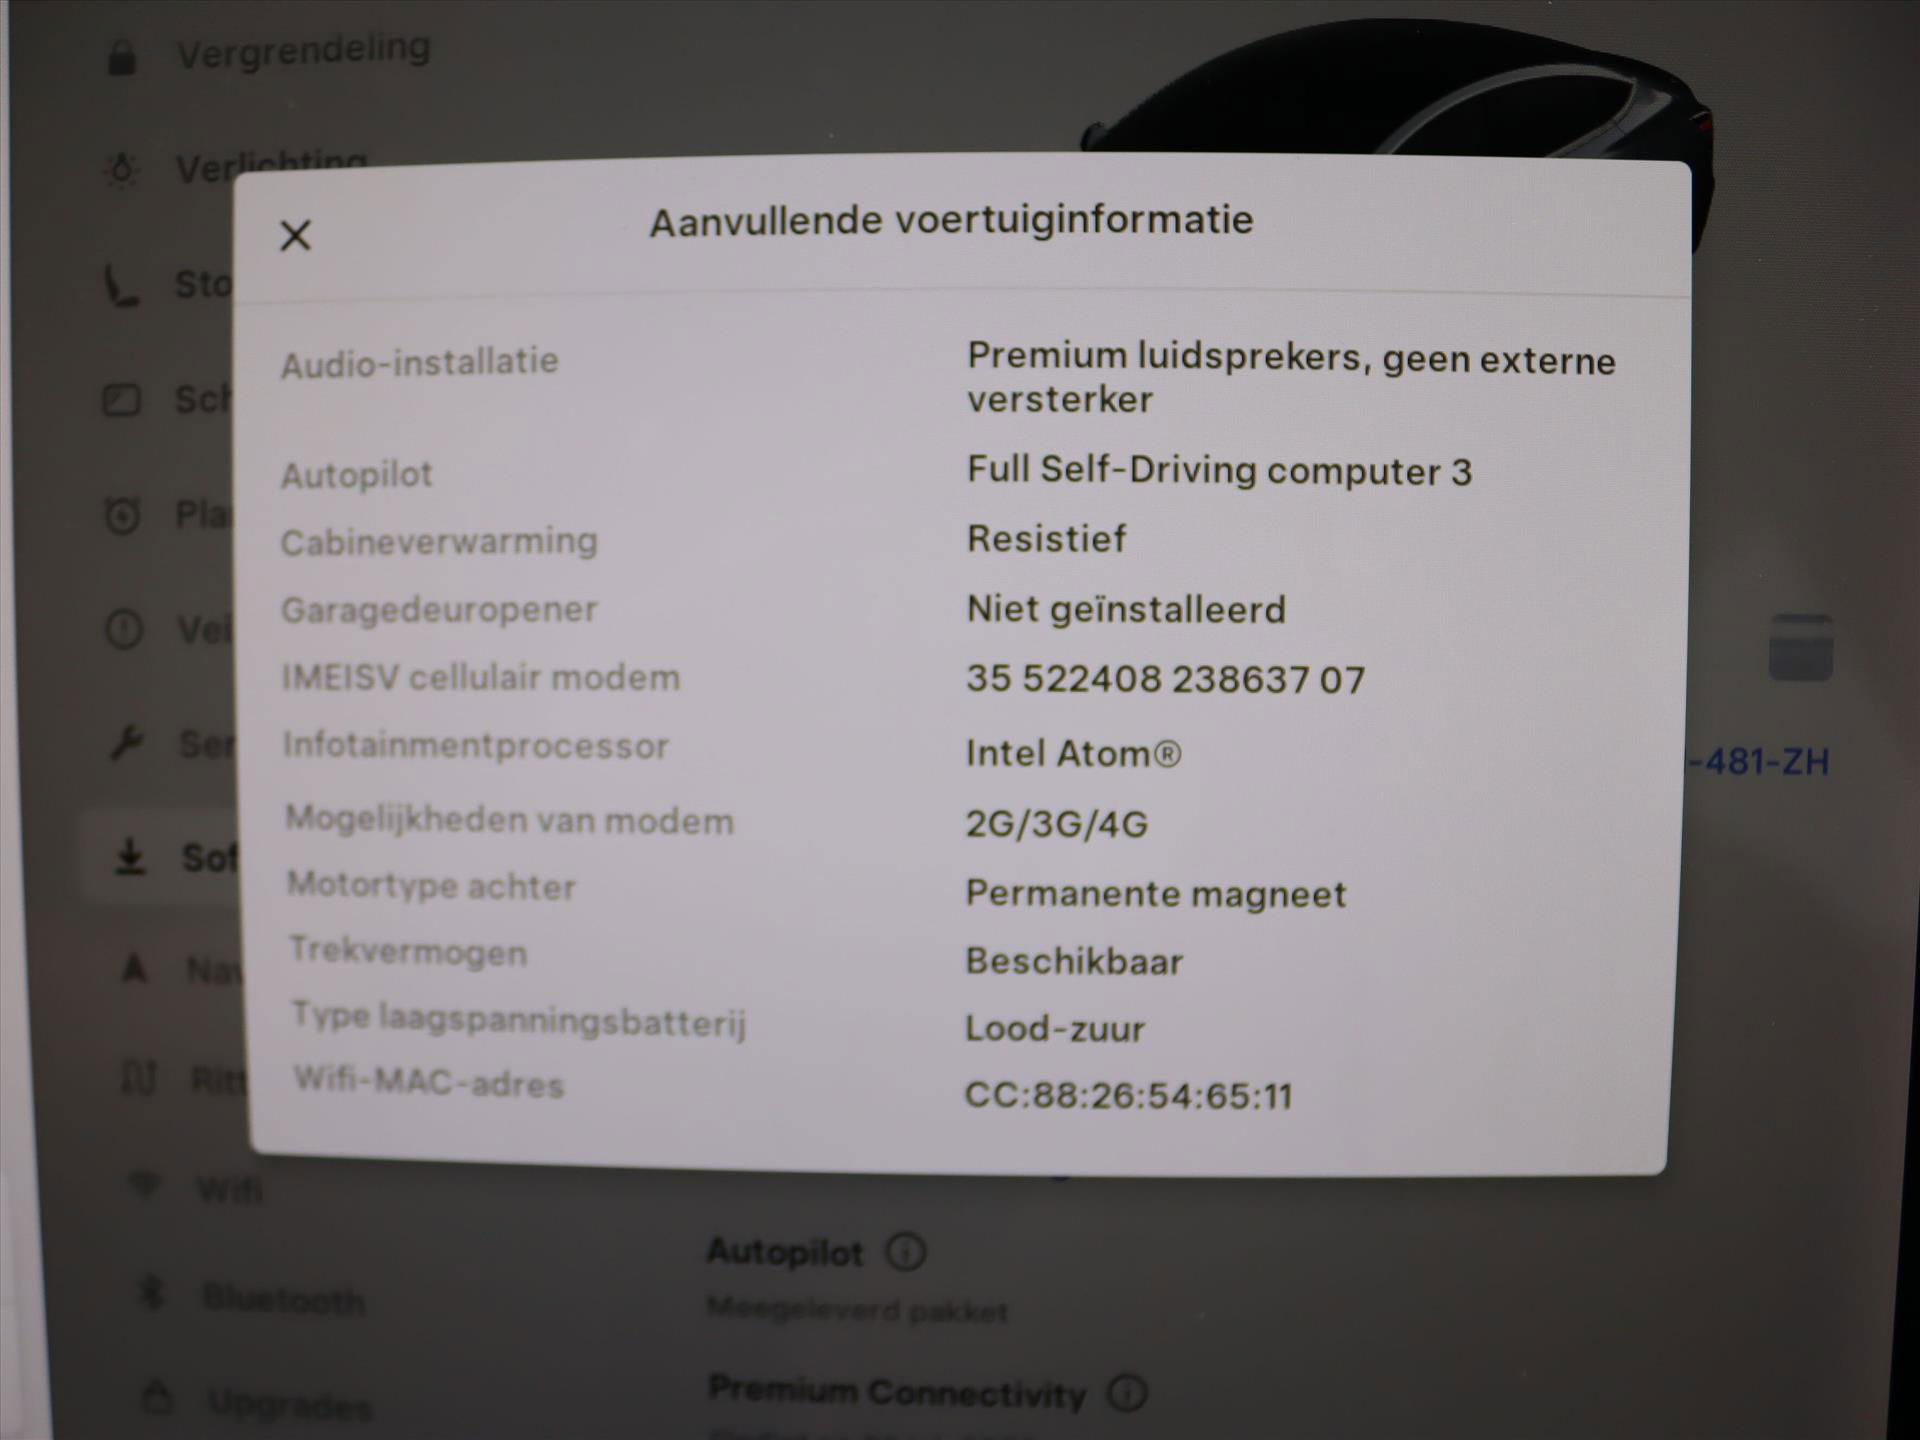
Task: Open the Upgrades bag icon
Action: coord(158,1397)
